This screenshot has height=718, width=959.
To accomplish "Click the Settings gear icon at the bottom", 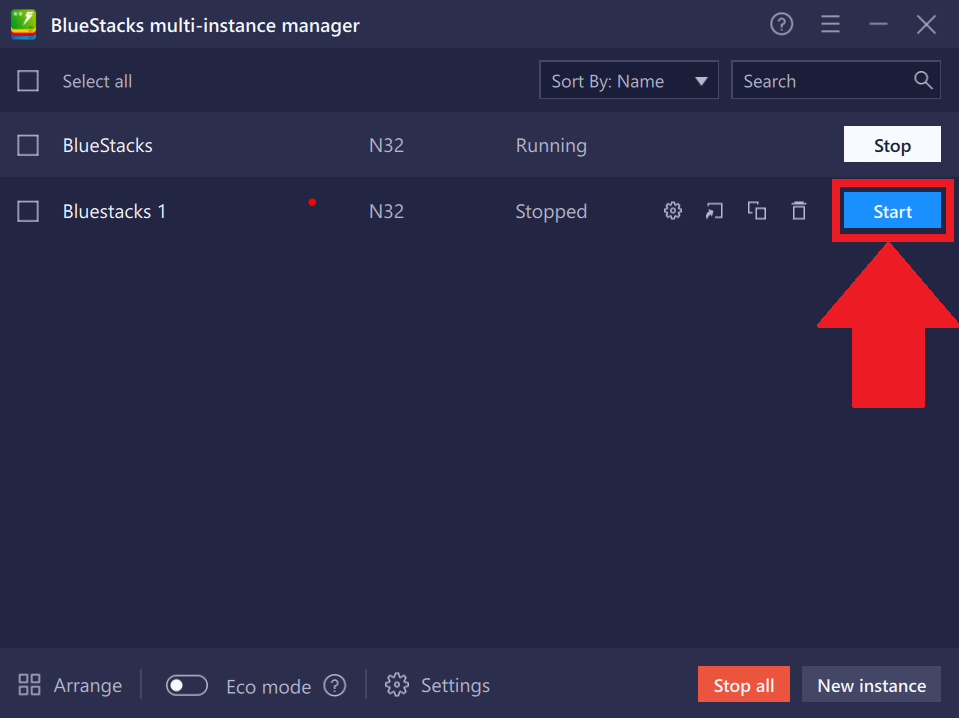I will click(x=396, y=685).
